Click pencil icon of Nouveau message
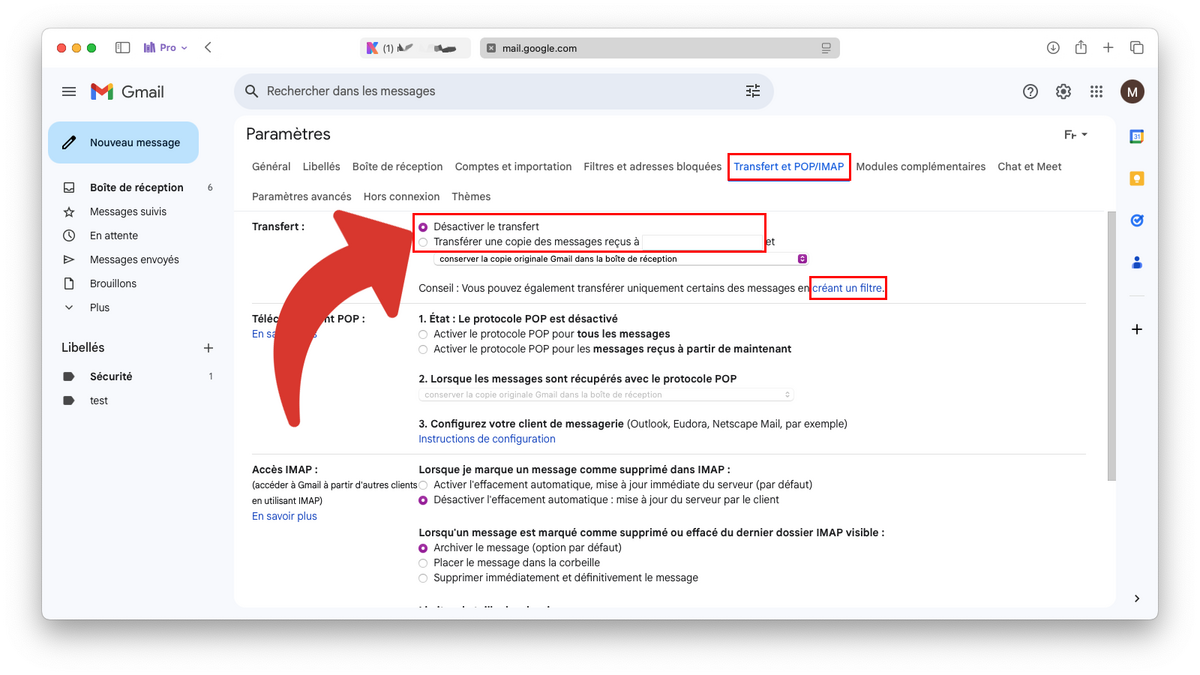This screenshot has height=675, width=1200. [69, 143]
